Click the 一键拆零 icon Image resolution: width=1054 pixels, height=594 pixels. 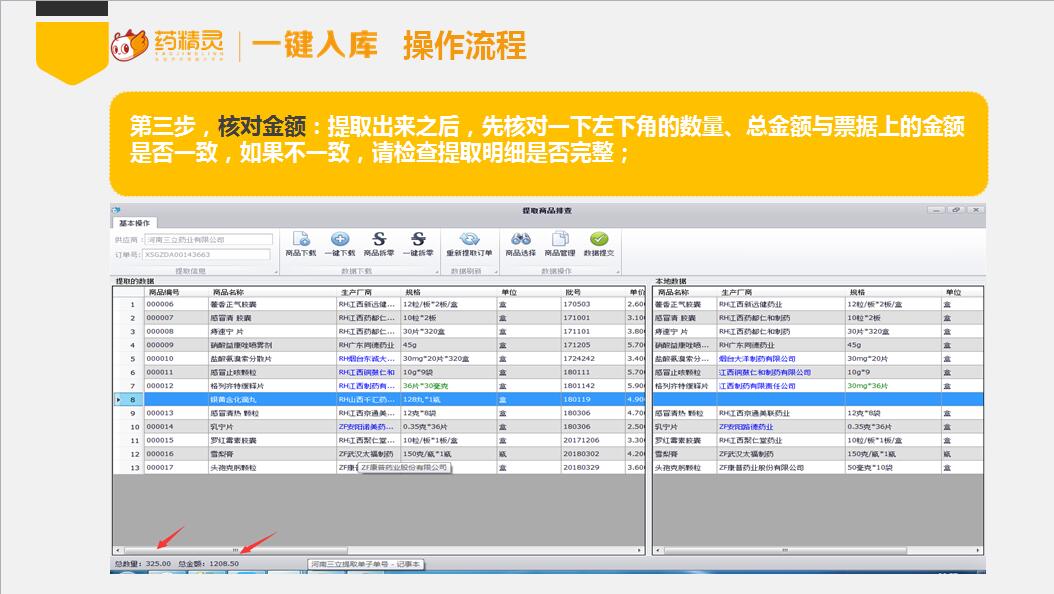pyautogui.click(x=419, y=240)
